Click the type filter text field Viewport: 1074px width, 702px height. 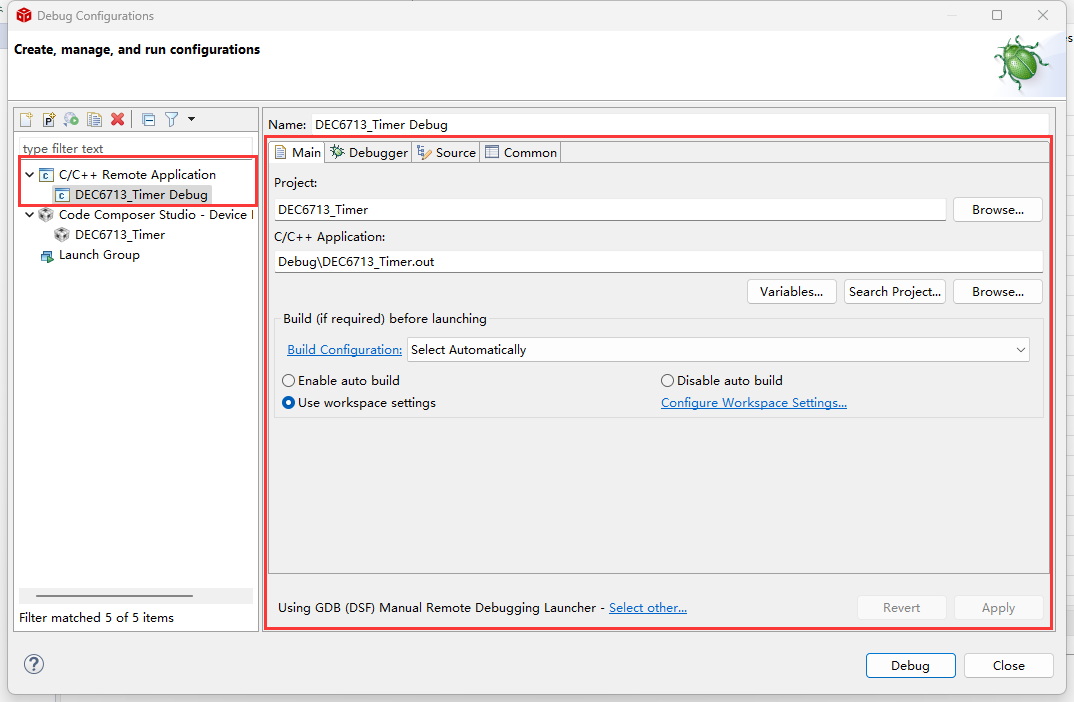click(135, 149)
